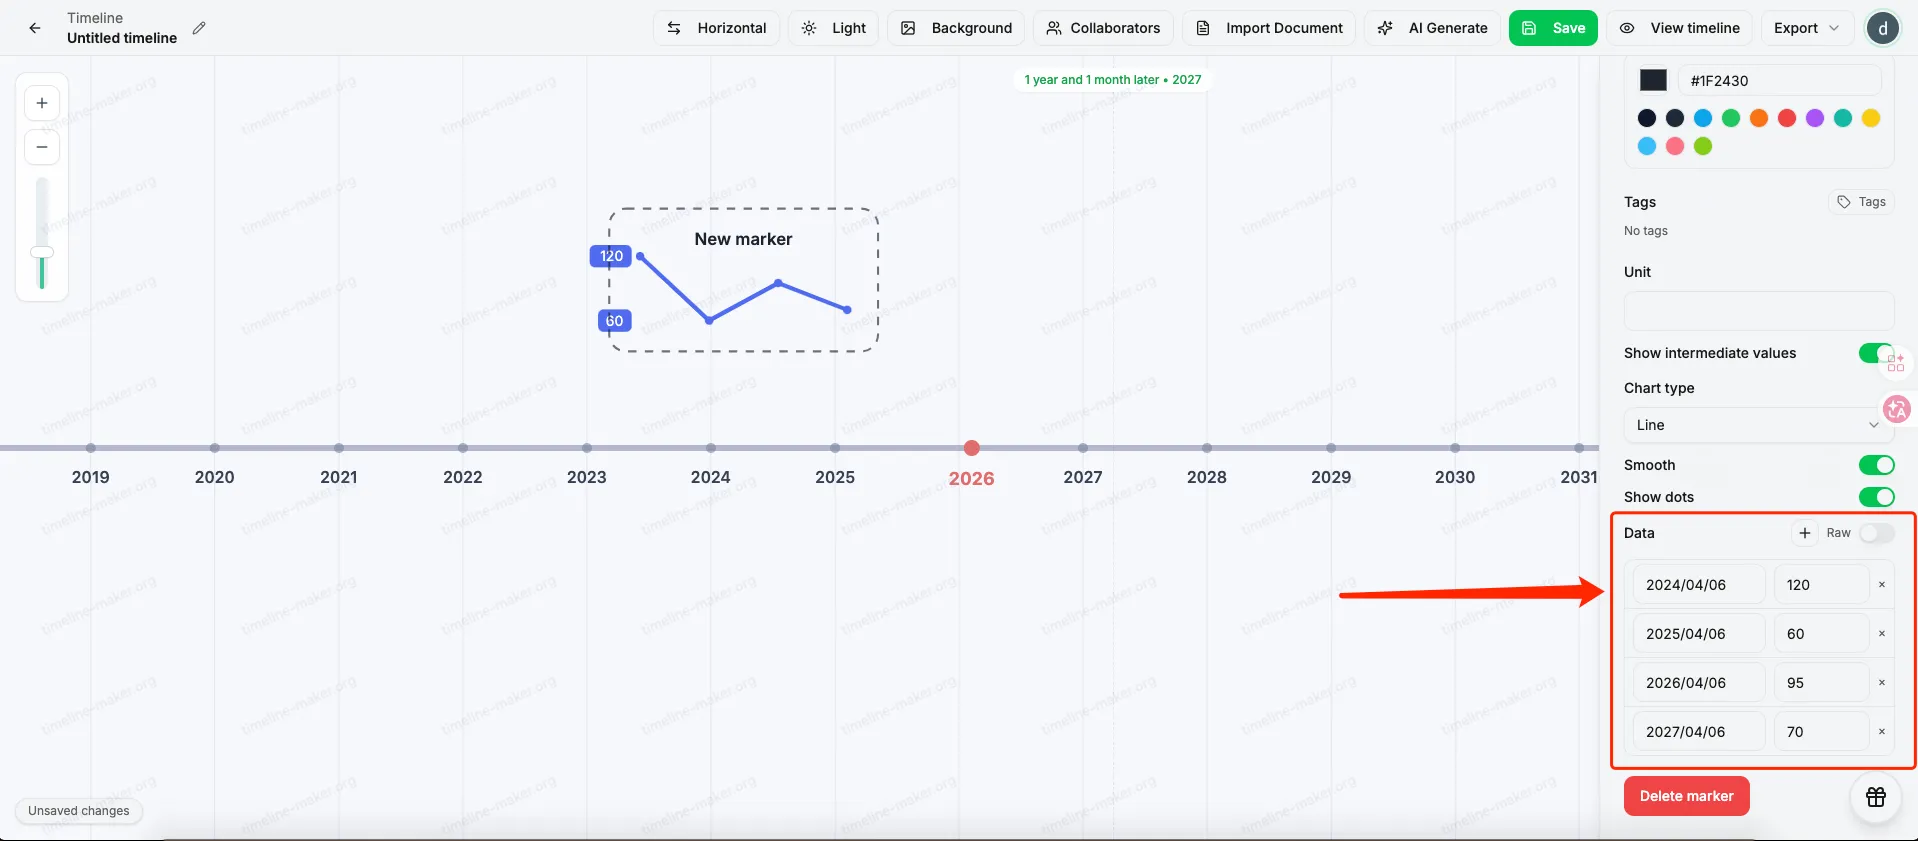Select the purple color swatch
Screen dimensions: 1918x841
pyautogui.click(x=1815, y=118)
